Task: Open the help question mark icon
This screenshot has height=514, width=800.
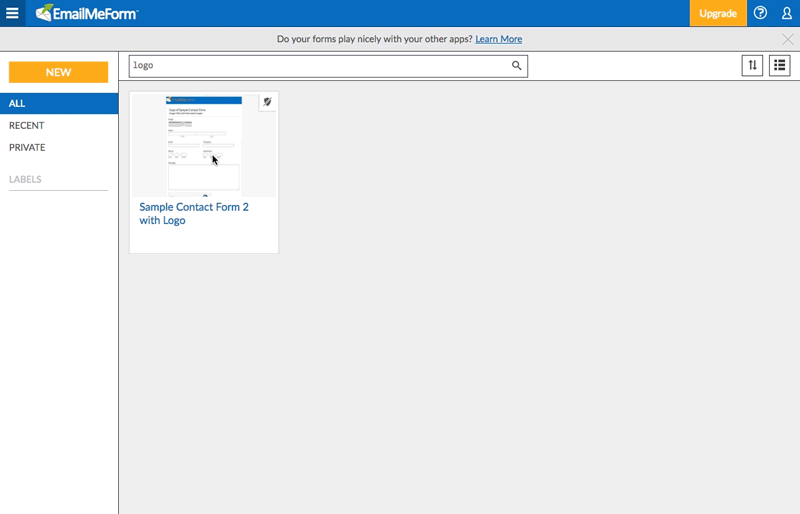Action: (760, 13)
